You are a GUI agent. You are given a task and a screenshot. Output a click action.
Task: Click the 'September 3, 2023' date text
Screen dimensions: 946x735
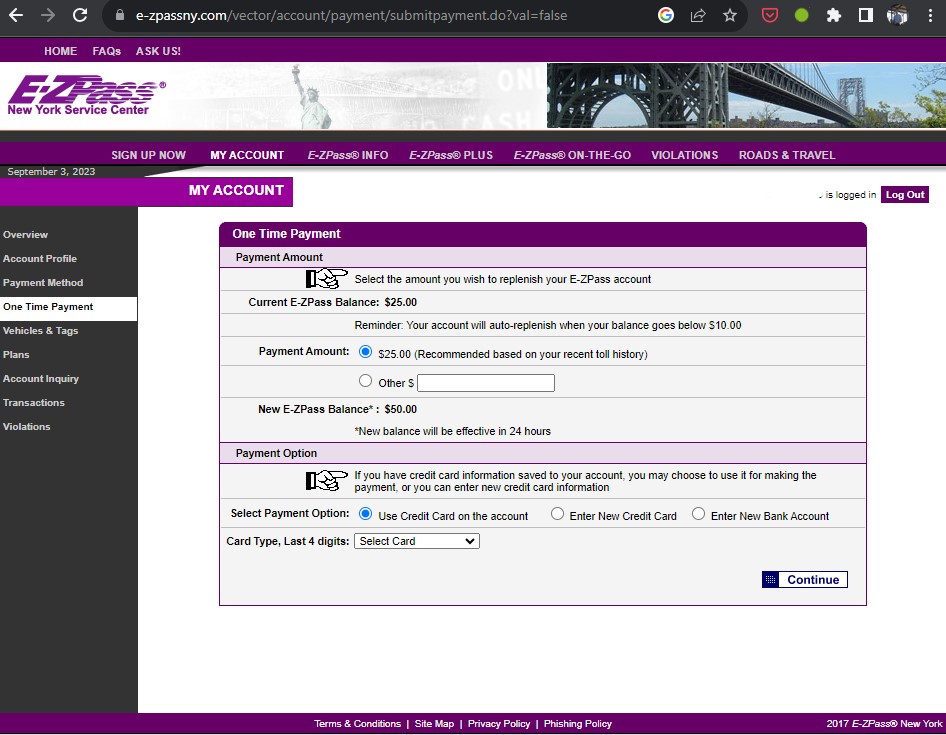click(51, 171)
